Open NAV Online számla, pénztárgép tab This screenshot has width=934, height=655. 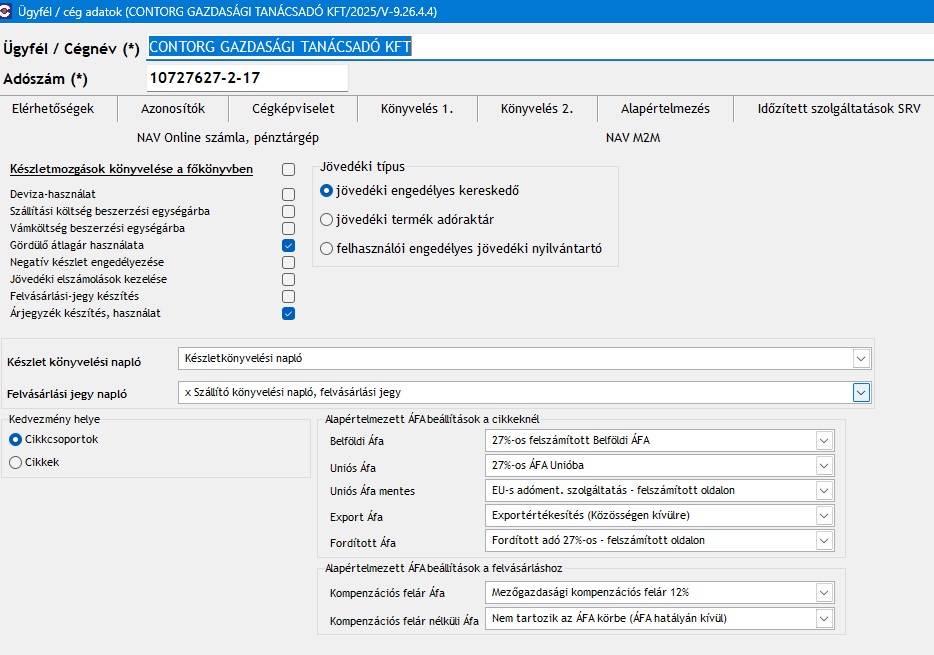click(x=228, y=138)
